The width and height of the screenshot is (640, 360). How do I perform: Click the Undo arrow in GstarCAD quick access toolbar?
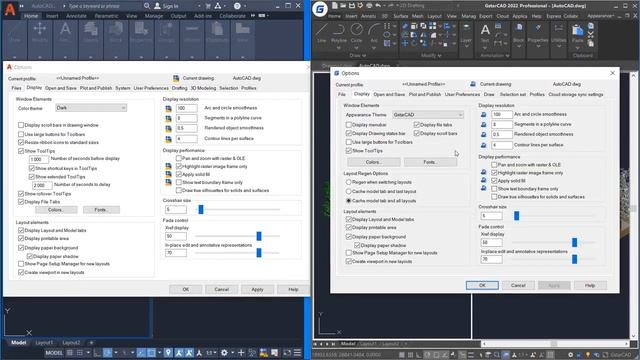tap(378, 6)
